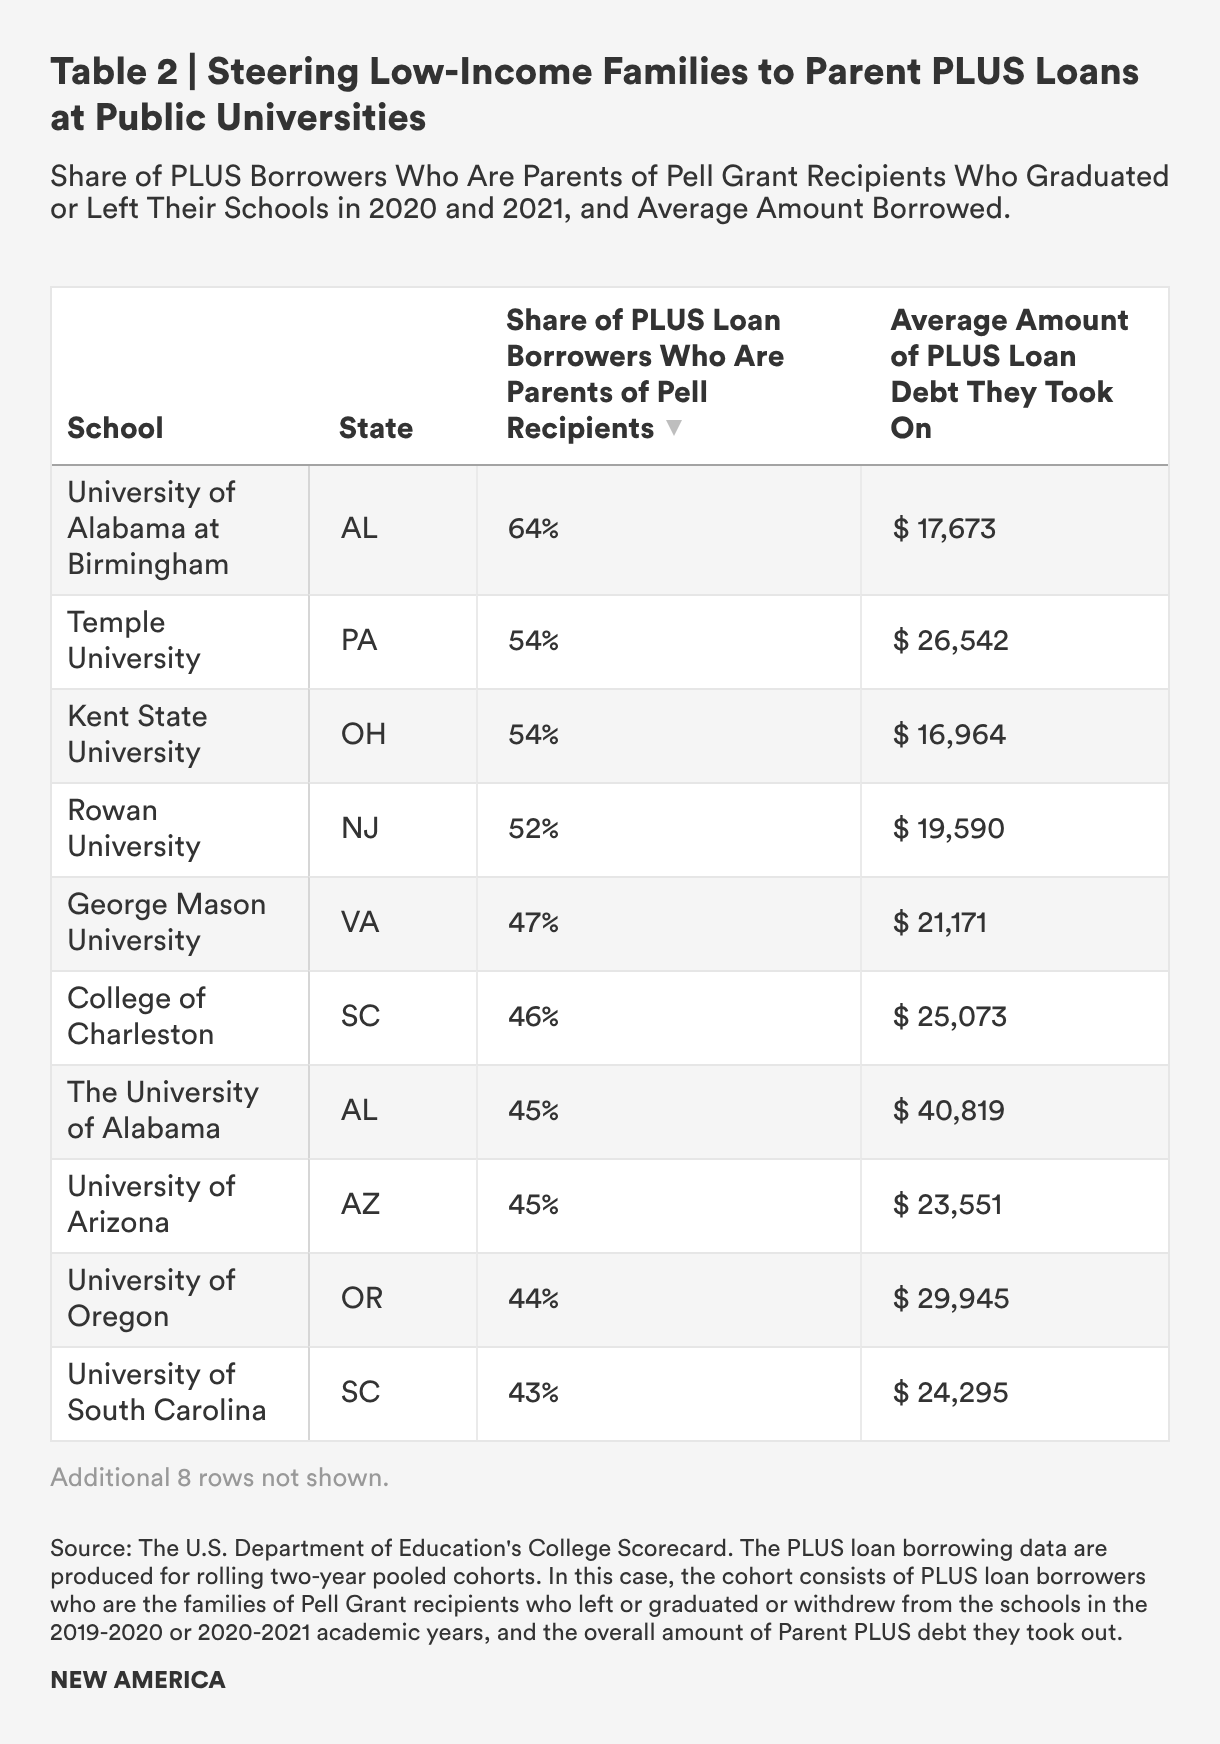Sort by the State column header
The height and width of the screenshot is (1744, 1220).
(376, 428)
